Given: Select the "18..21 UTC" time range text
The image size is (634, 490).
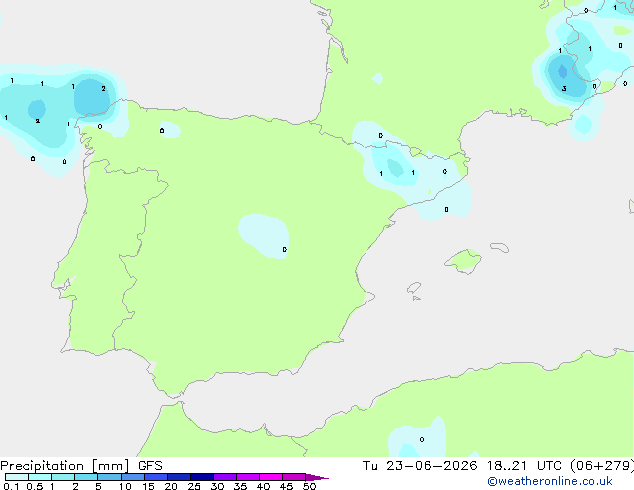Looking at the screenshot, I should (x=524, y=466).
